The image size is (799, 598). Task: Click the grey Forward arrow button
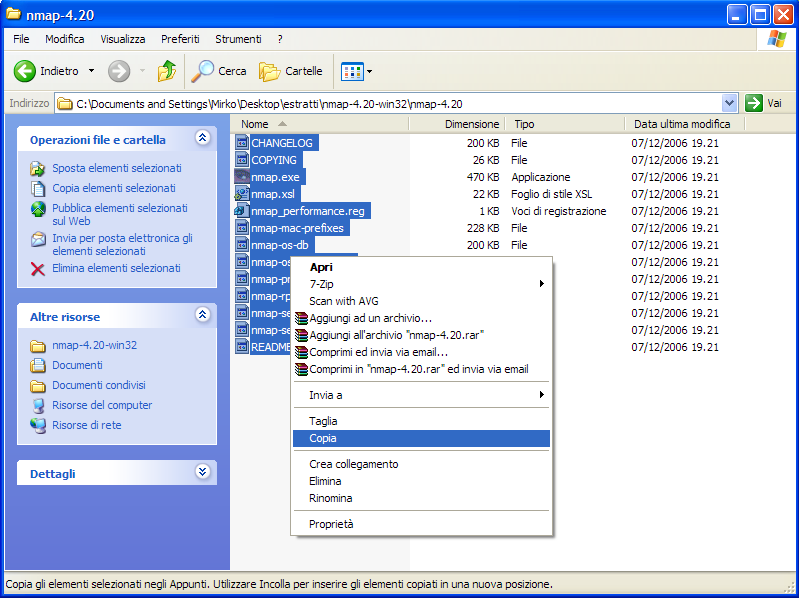pyautogui.click(x=119, y=71)
